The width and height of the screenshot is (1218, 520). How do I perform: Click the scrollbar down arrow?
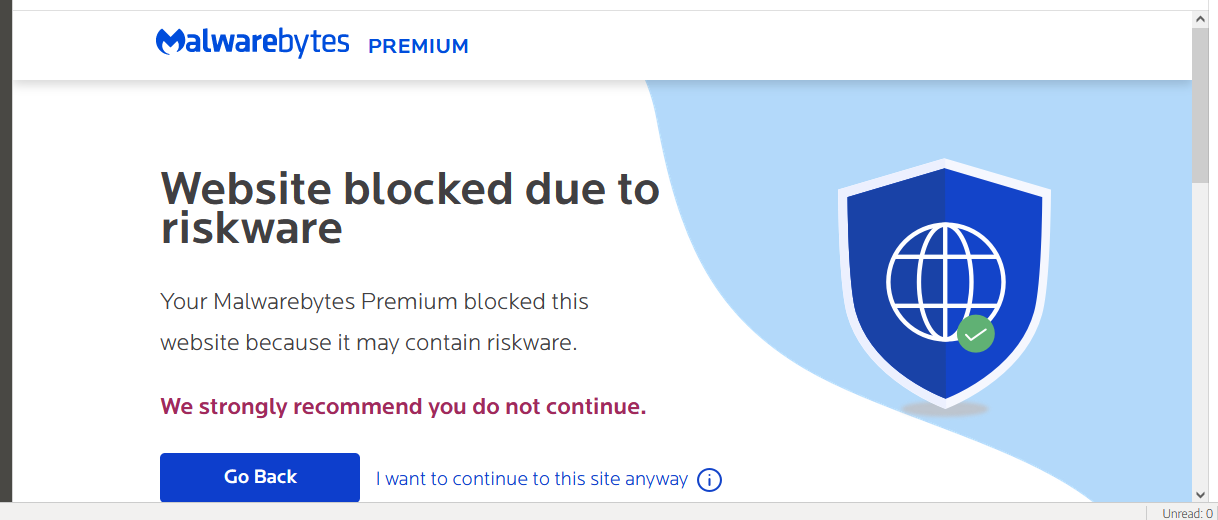(x=1201, y=493)
